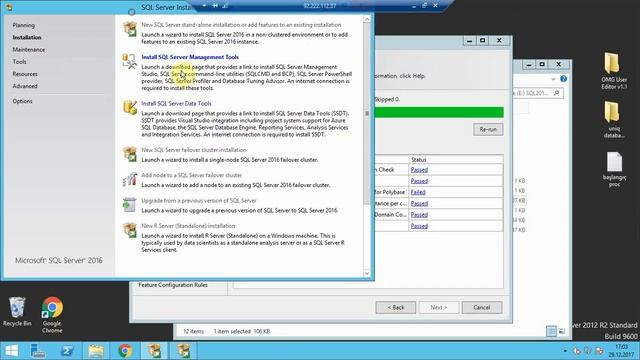This screenshot has width=640, height=360.
Task: Click the scroll down arrow in Installation Center
Action: [367, 273]
